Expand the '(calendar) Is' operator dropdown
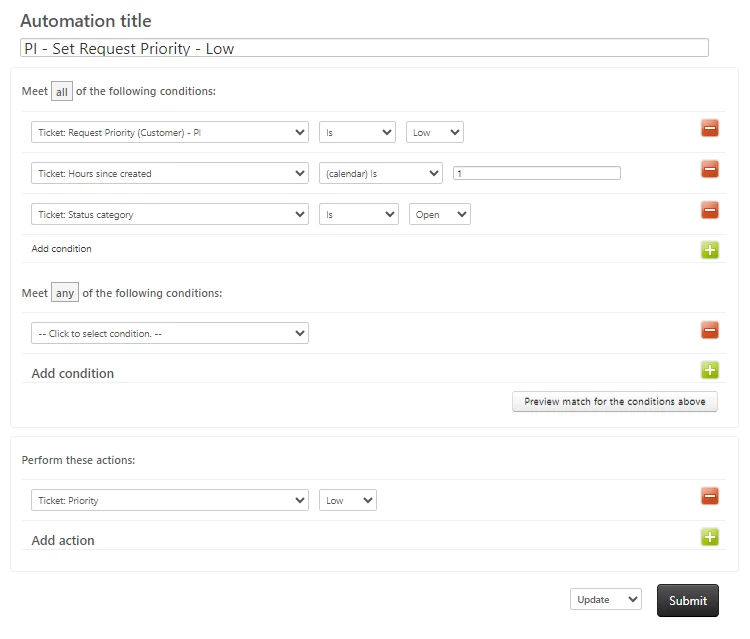The width and height of the screenshot is (750, 639). [x=381, y=173]
